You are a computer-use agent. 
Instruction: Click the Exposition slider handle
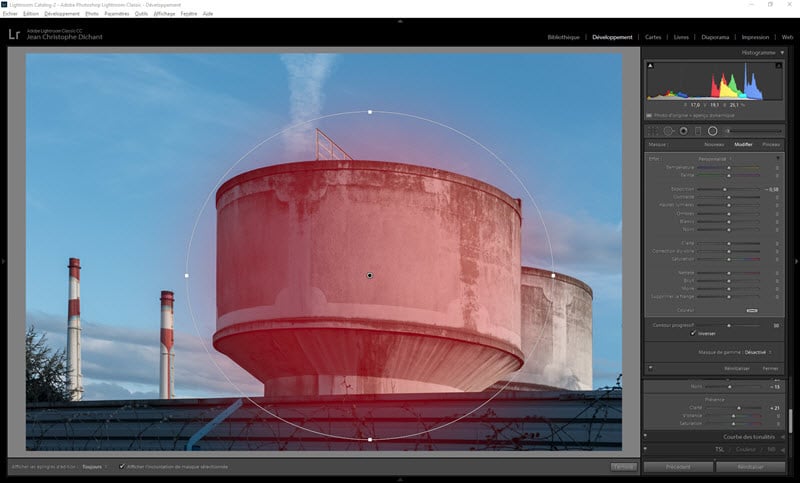(x=724, y=189)
